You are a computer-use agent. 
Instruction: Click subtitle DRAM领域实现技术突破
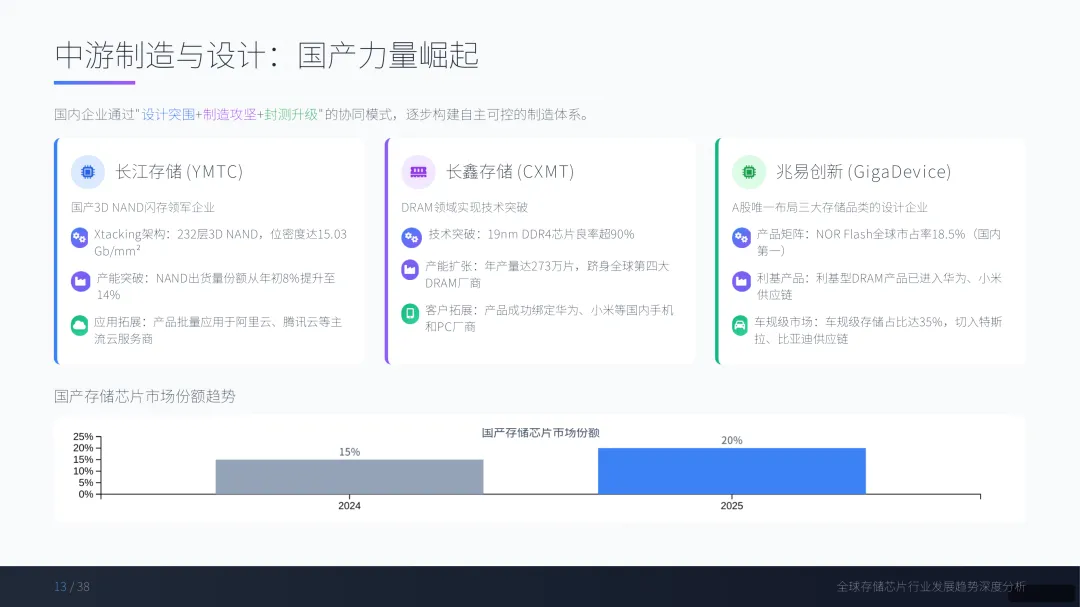[464, 207]
